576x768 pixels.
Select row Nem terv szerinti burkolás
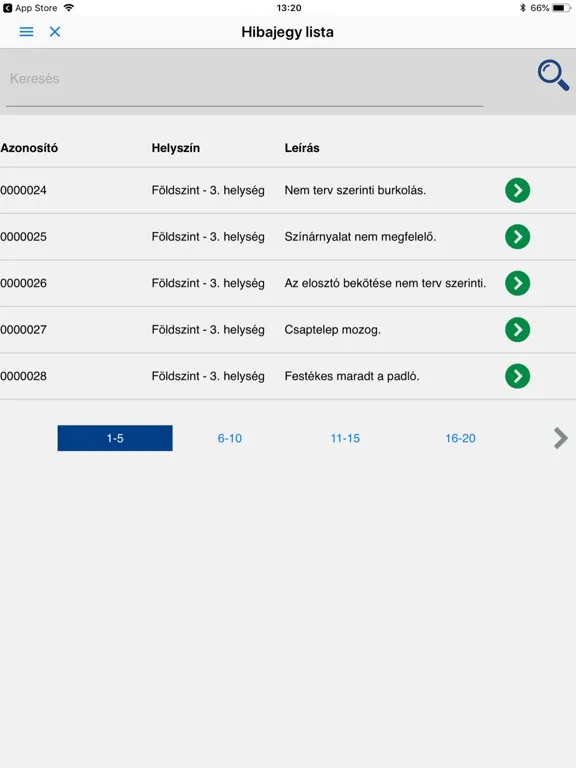tap(288, 190)
